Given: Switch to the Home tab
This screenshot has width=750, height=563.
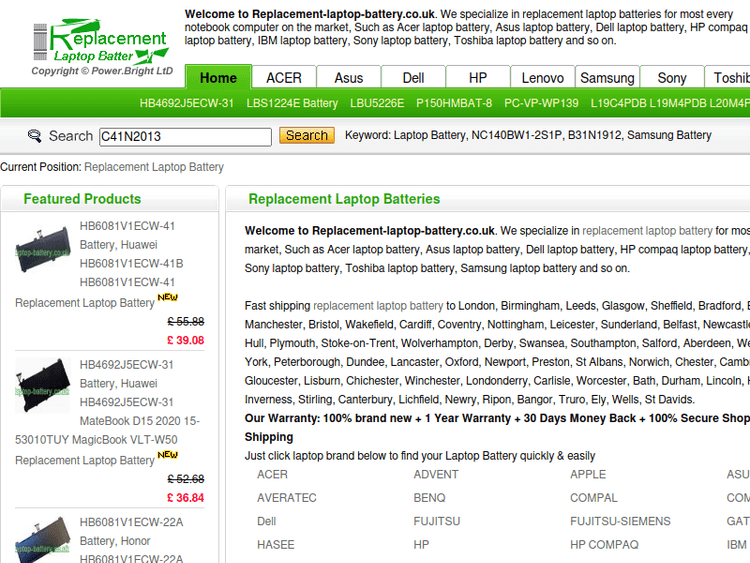Looking at the screenshot, I should 218,78.
